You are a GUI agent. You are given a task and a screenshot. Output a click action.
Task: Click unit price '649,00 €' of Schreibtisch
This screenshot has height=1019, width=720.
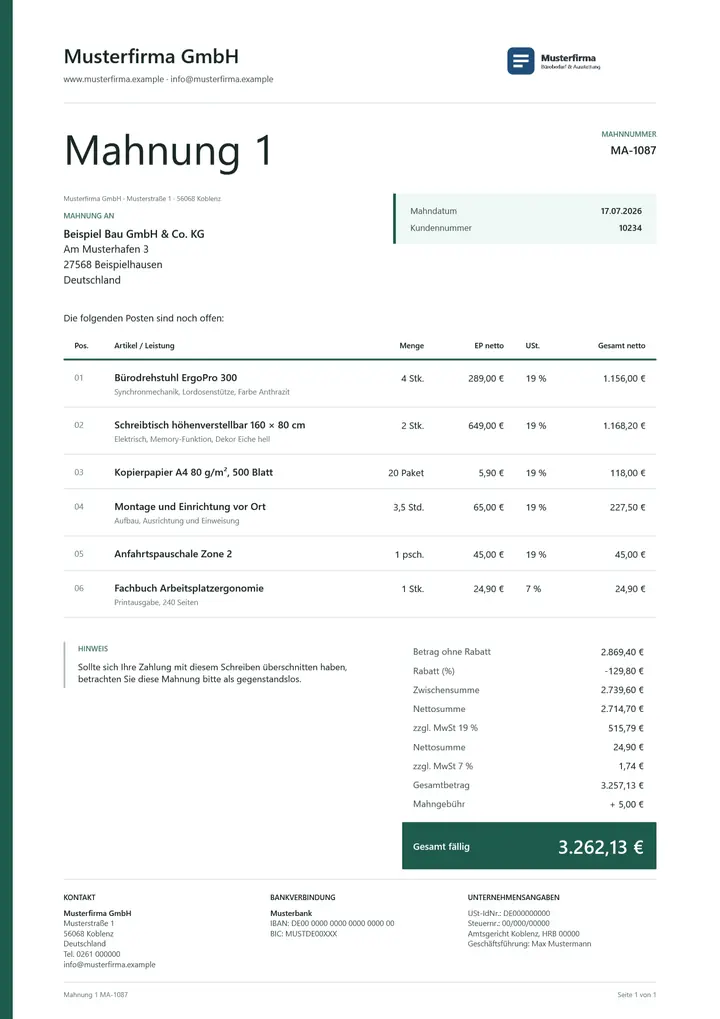pyautogui.click(x=486, y=426)
